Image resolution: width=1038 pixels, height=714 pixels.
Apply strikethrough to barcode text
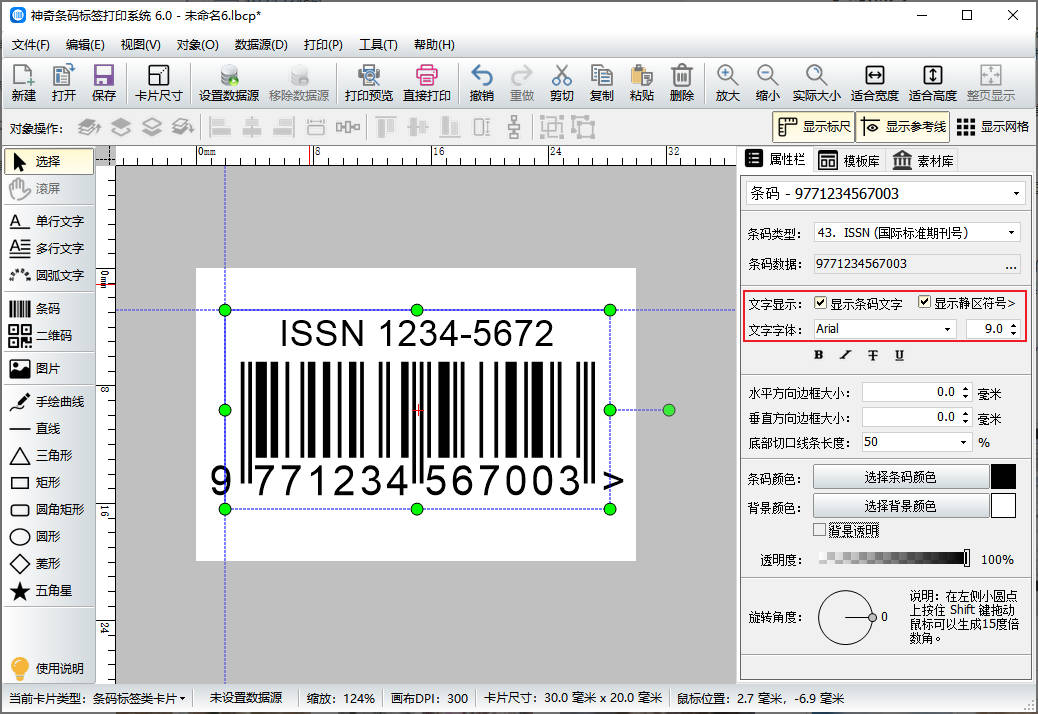873,355
